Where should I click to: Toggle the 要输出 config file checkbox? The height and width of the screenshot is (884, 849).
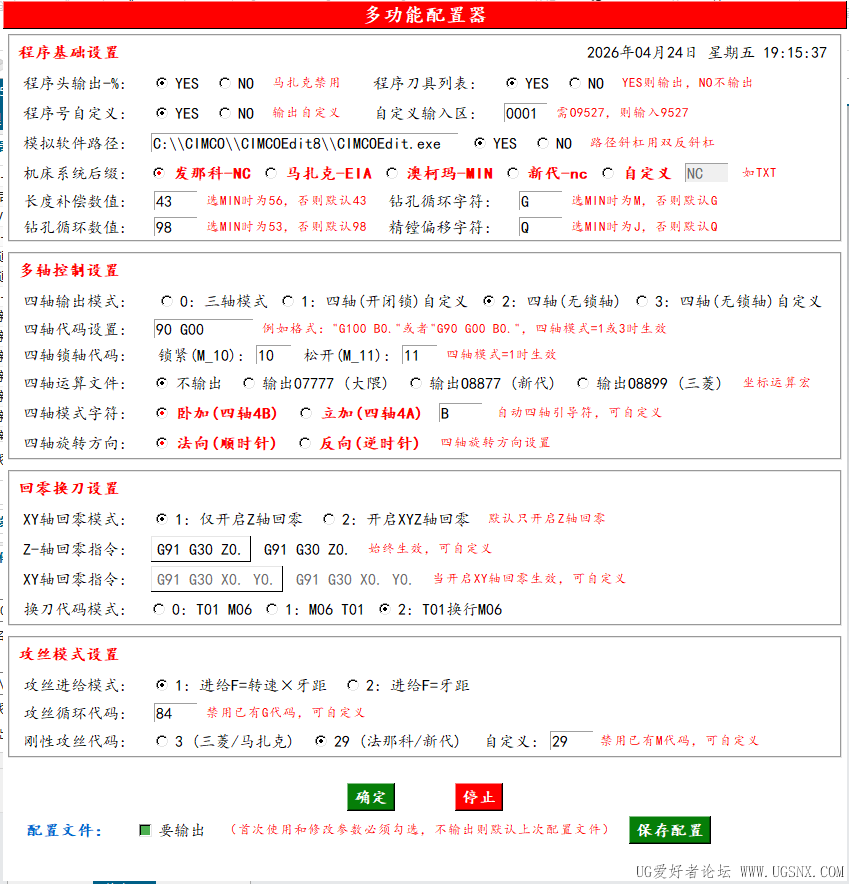[145, 830]
